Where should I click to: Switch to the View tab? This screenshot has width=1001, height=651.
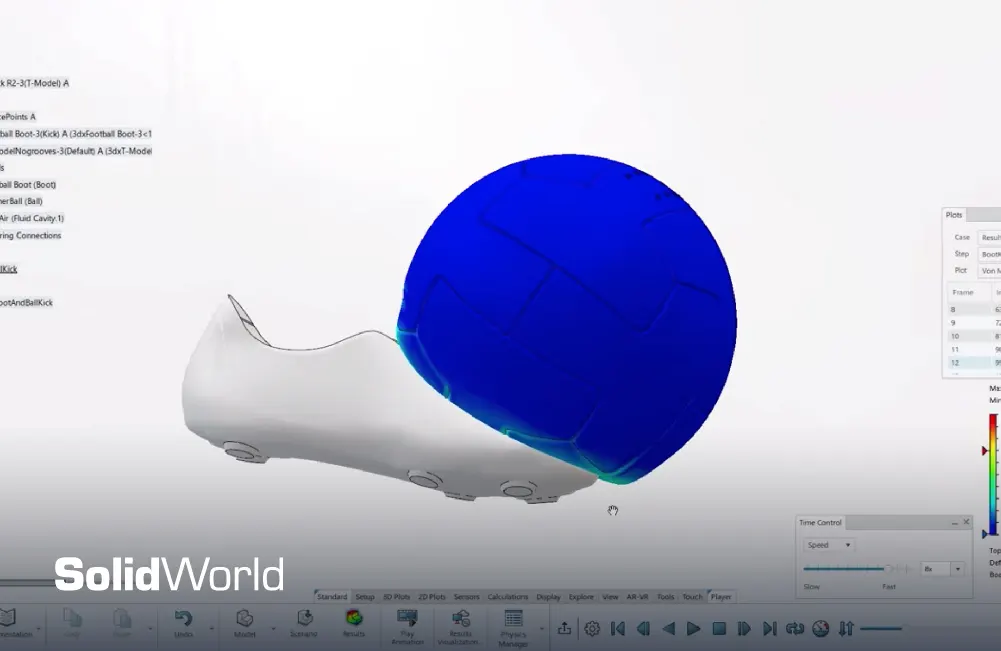(610, 597)
